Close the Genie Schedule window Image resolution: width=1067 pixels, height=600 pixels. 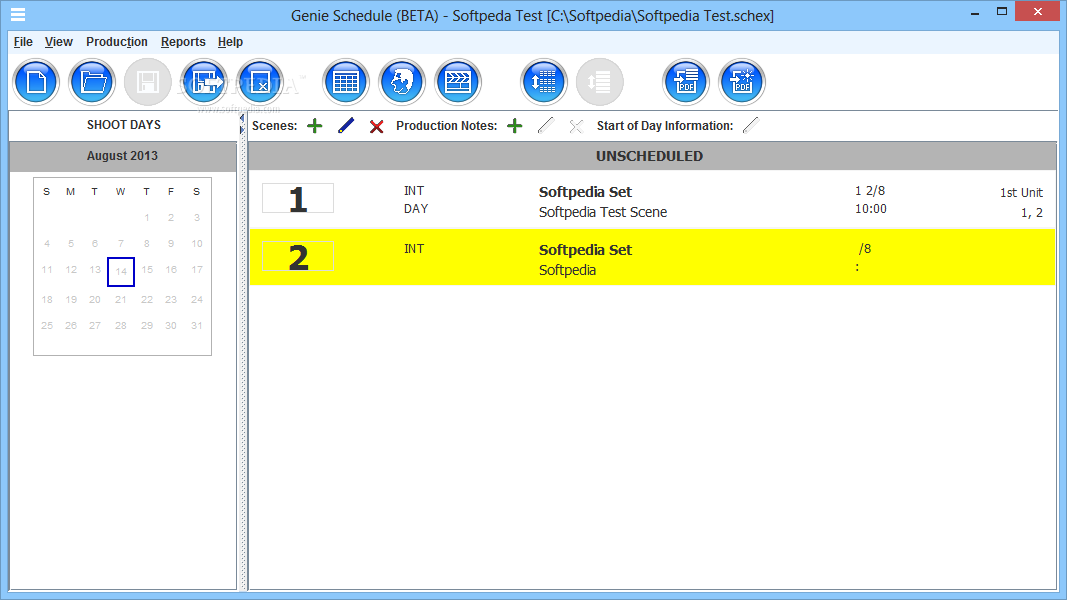tap(1038, 12)
